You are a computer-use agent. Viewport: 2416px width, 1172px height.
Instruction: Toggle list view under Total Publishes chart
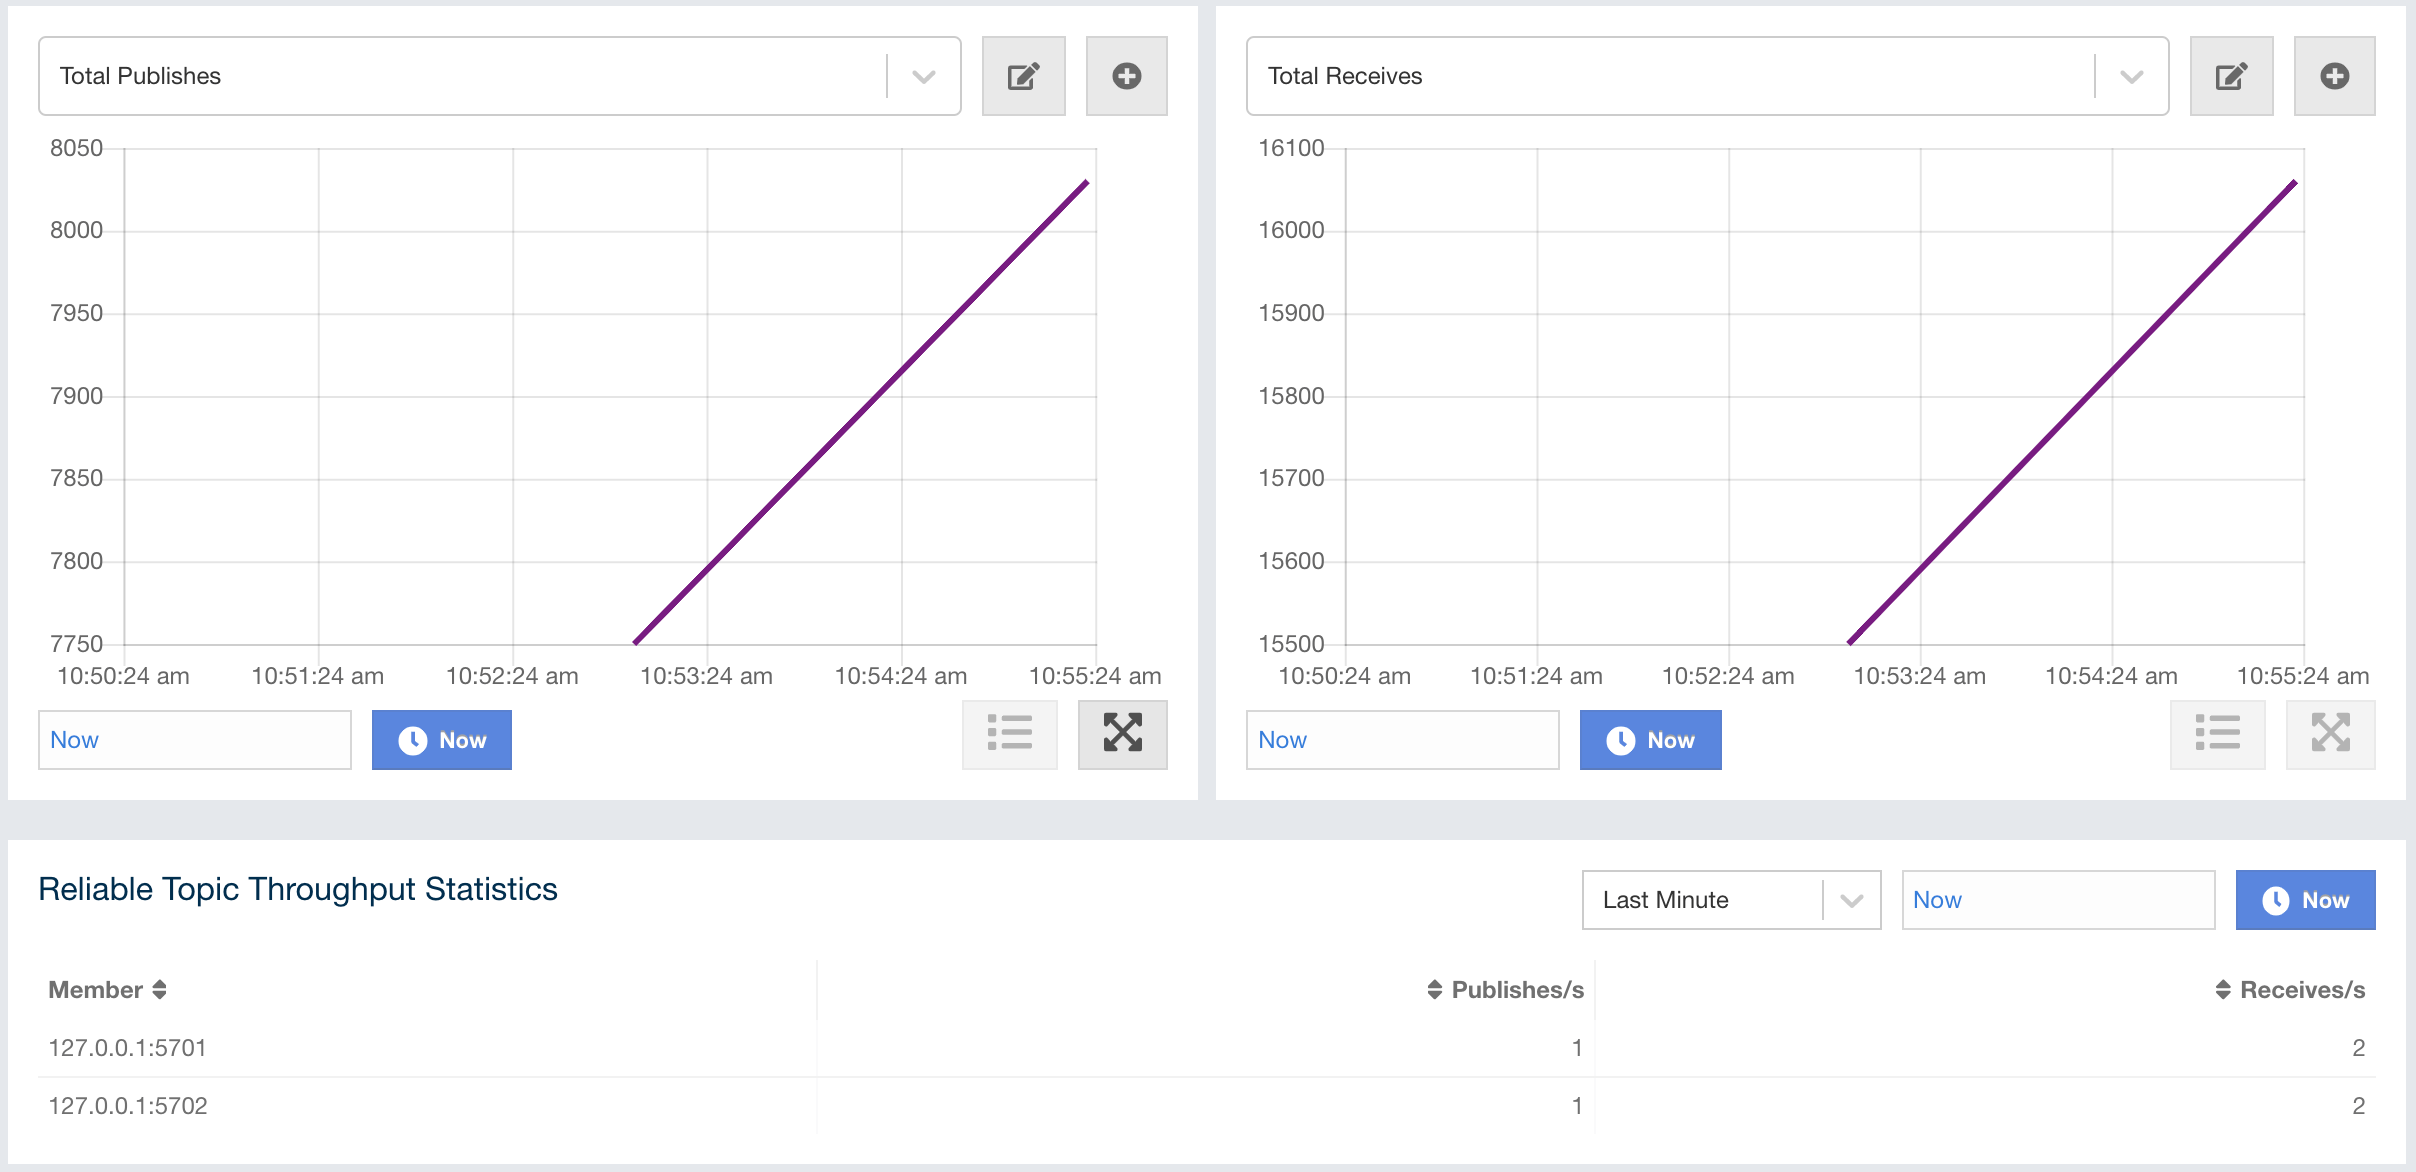(1009, 733)
